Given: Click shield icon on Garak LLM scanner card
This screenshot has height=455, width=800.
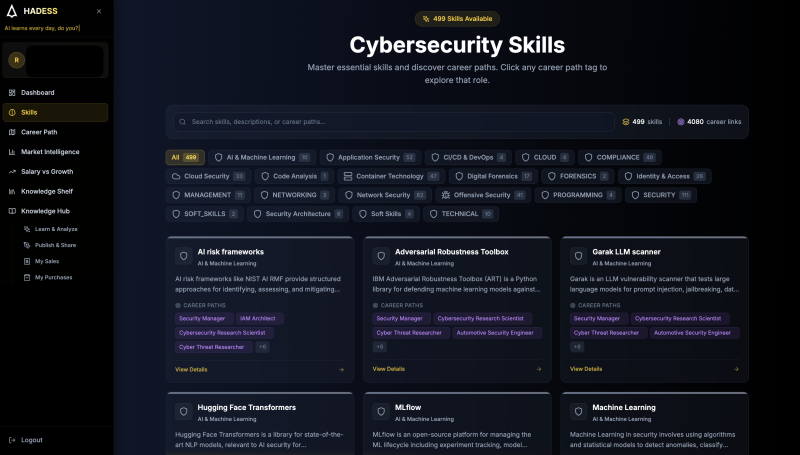Looking at the screenshot, I should point(579,256).
